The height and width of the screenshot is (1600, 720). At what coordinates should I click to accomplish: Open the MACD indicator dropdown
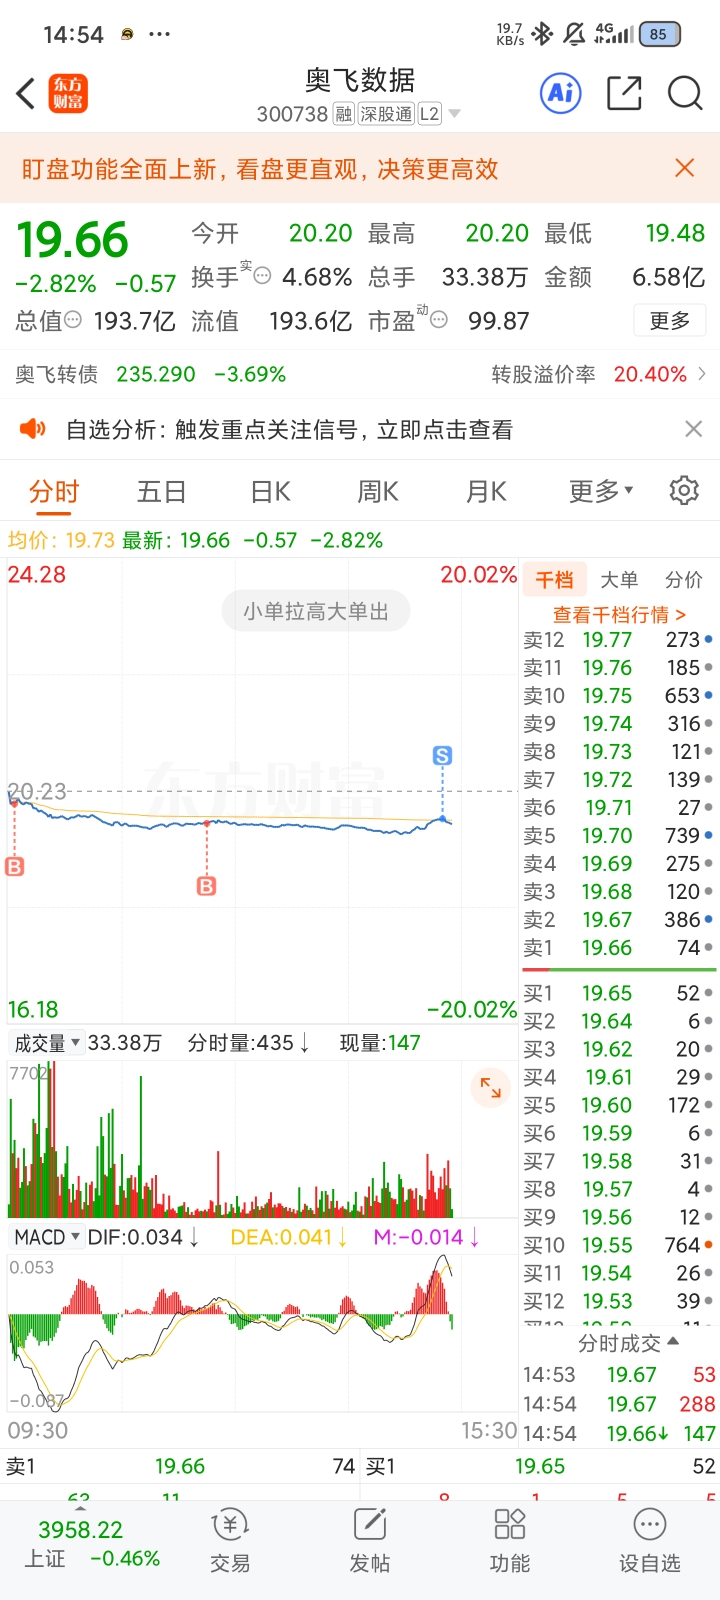click(47, 1237)
